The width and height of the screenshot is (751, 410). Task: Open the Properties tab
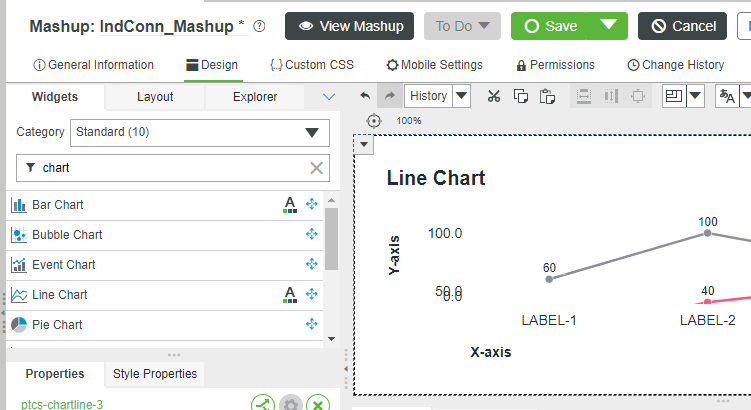[55, 374]
